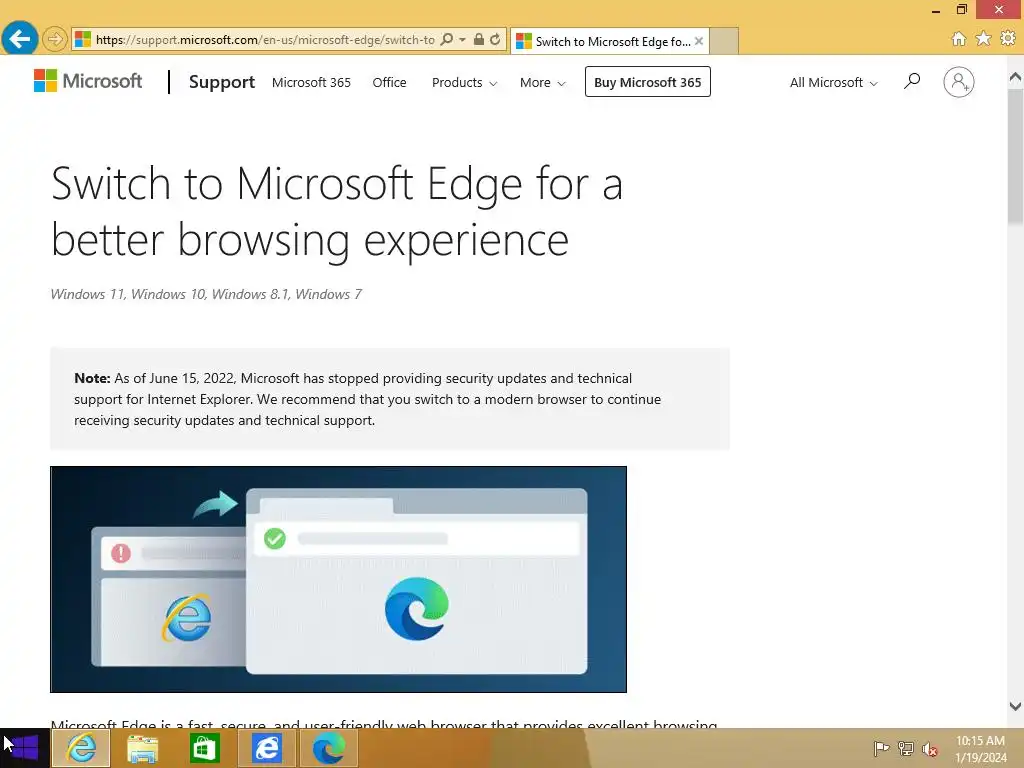Click the page heading Switch to Microsoft Edge
The image size is (1024, 768).
click(336, 212)
